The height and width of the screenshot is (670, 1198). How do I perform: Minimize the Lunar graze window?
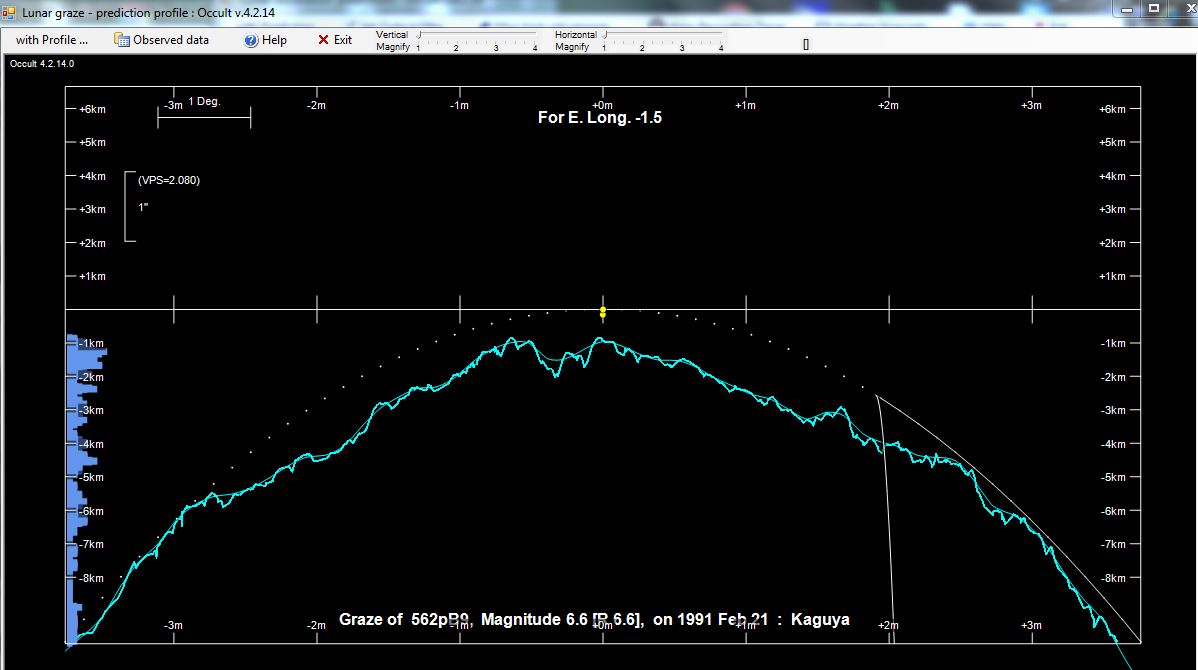point(1127,9)
